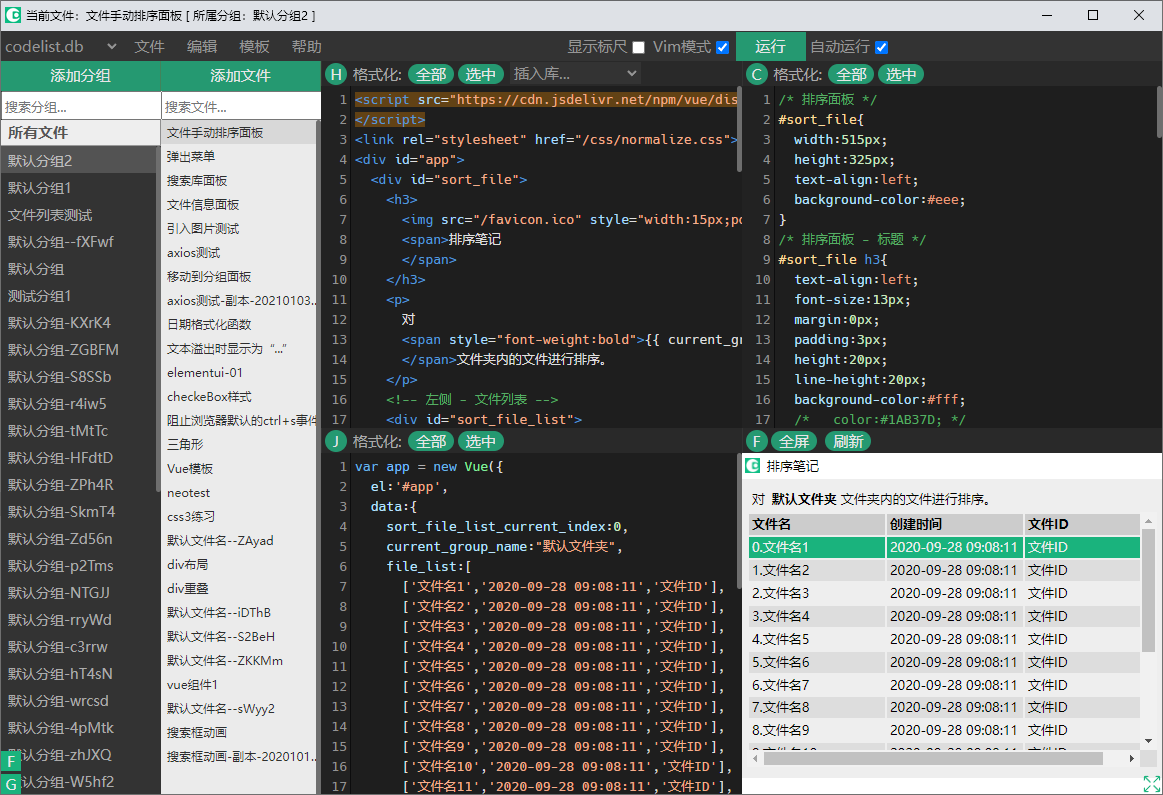
Task: Click the HTML editor vertical scrollbar
Action: click(739, 129)
